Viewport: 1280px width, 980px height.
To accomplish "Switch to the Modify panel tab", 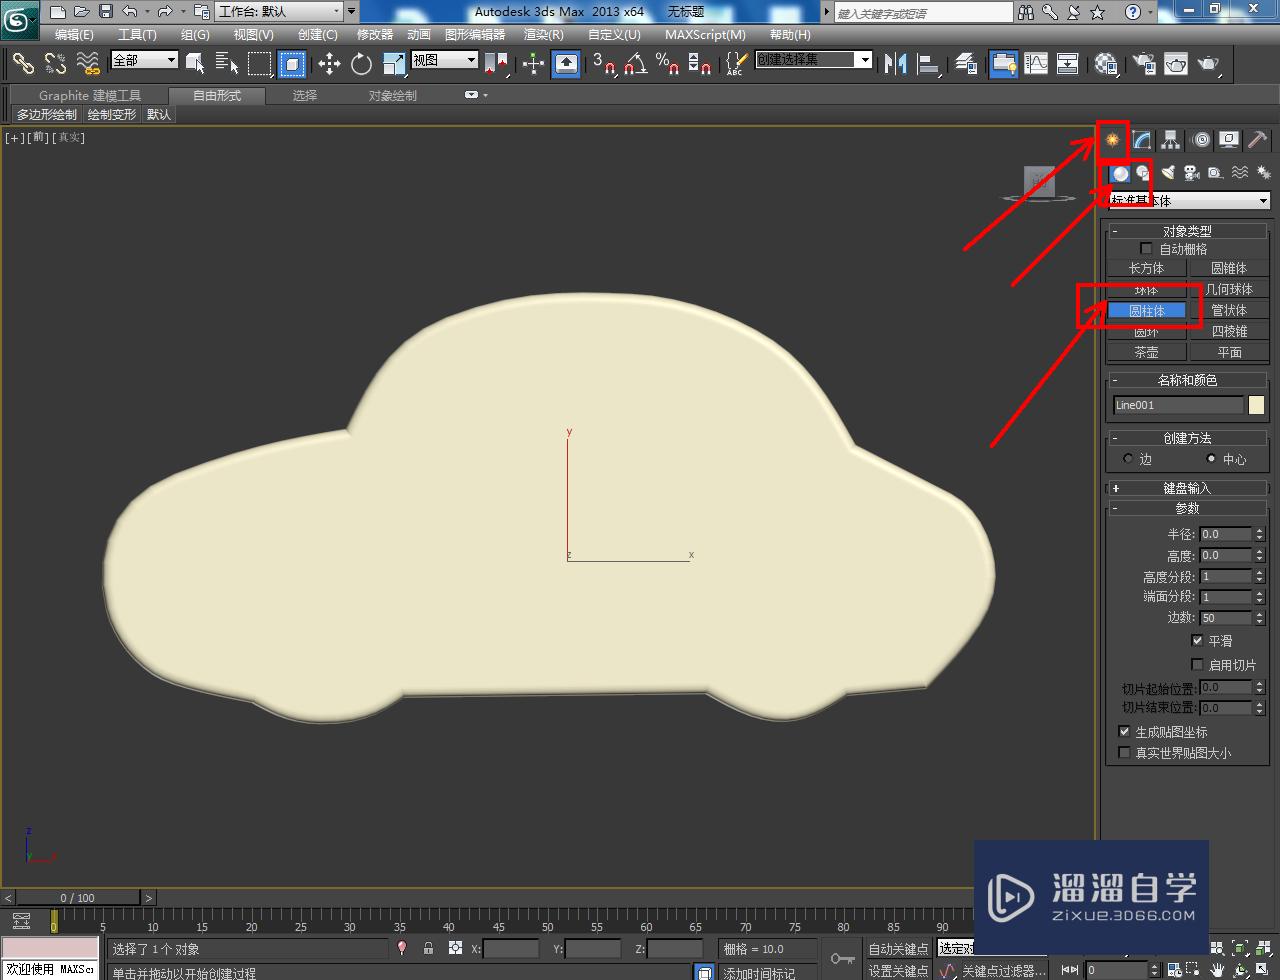I will pyautogui.click(x=1141, y=140).
